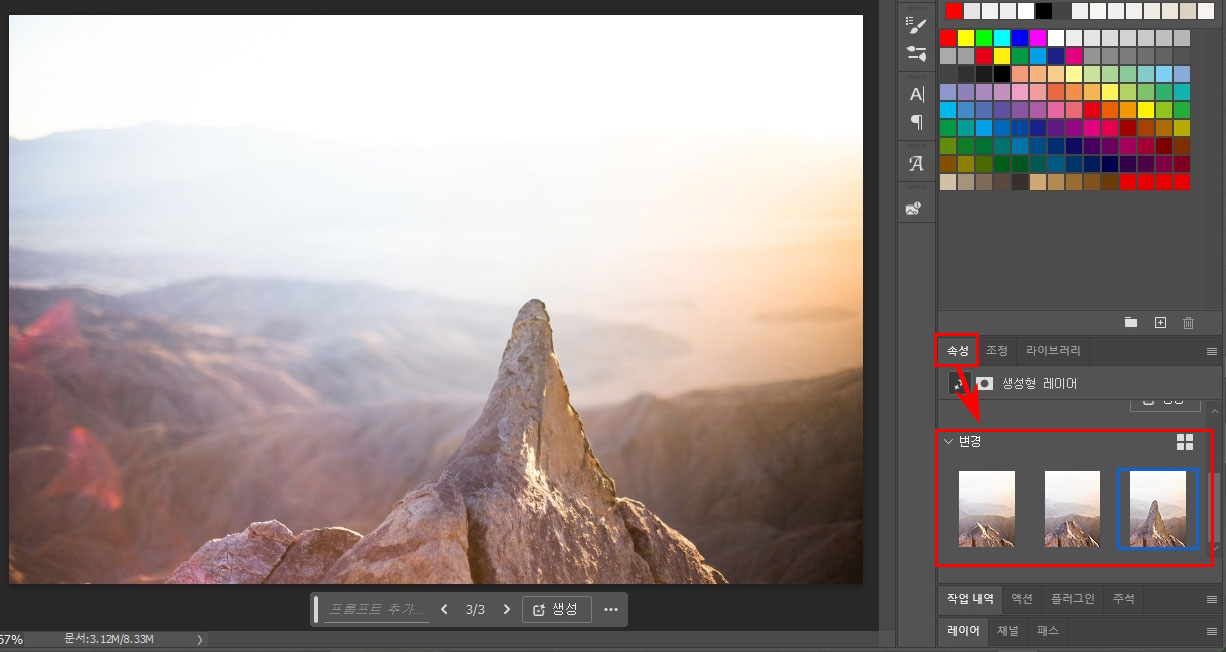Pick the pure cyan swatch
1226x652 pixels.
pyautogui.click(x=1002, y=38)
